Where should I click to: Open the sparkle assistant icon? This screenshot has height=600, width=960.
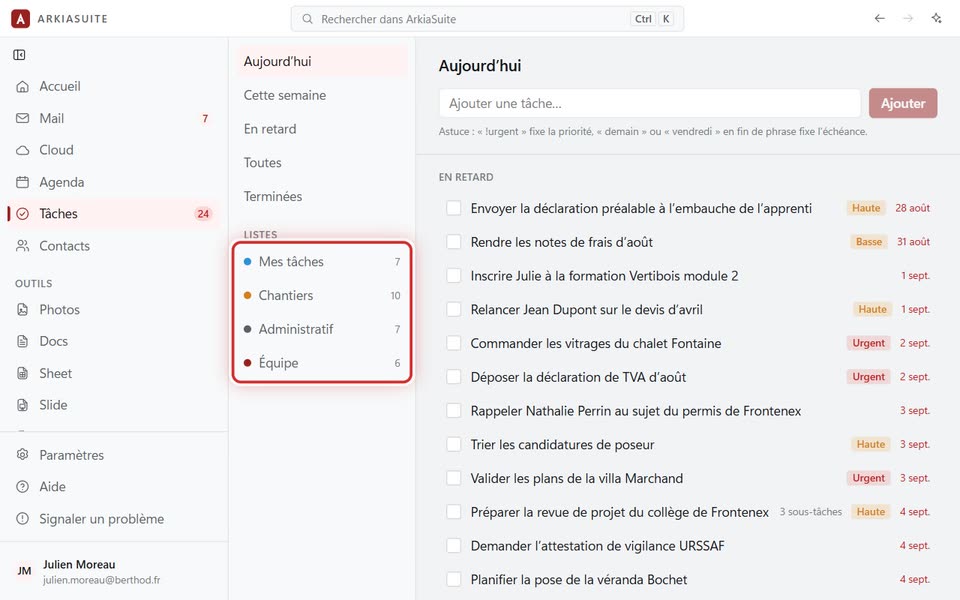point(936,19)
